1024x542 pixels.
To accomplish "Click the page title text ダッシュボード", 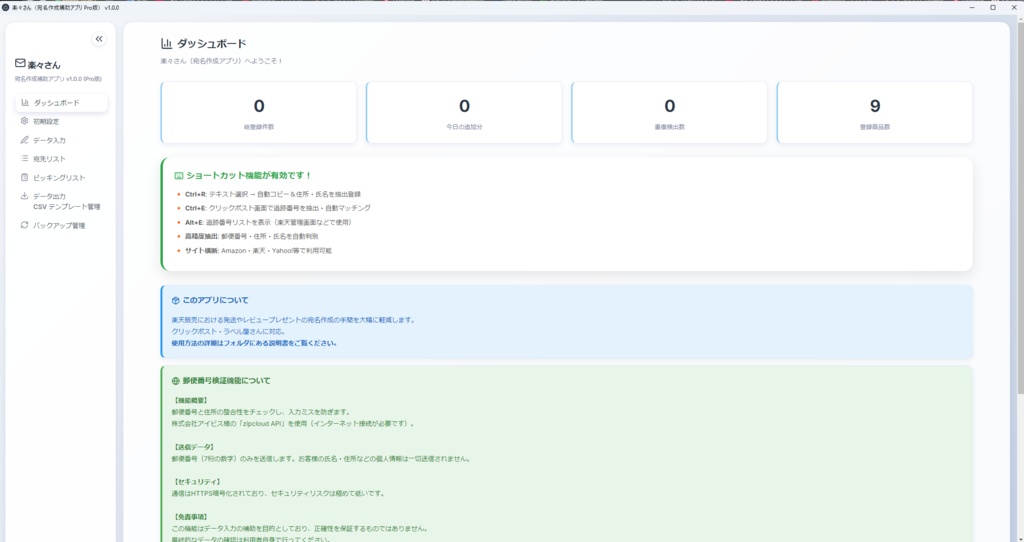I will coord(212,44).
